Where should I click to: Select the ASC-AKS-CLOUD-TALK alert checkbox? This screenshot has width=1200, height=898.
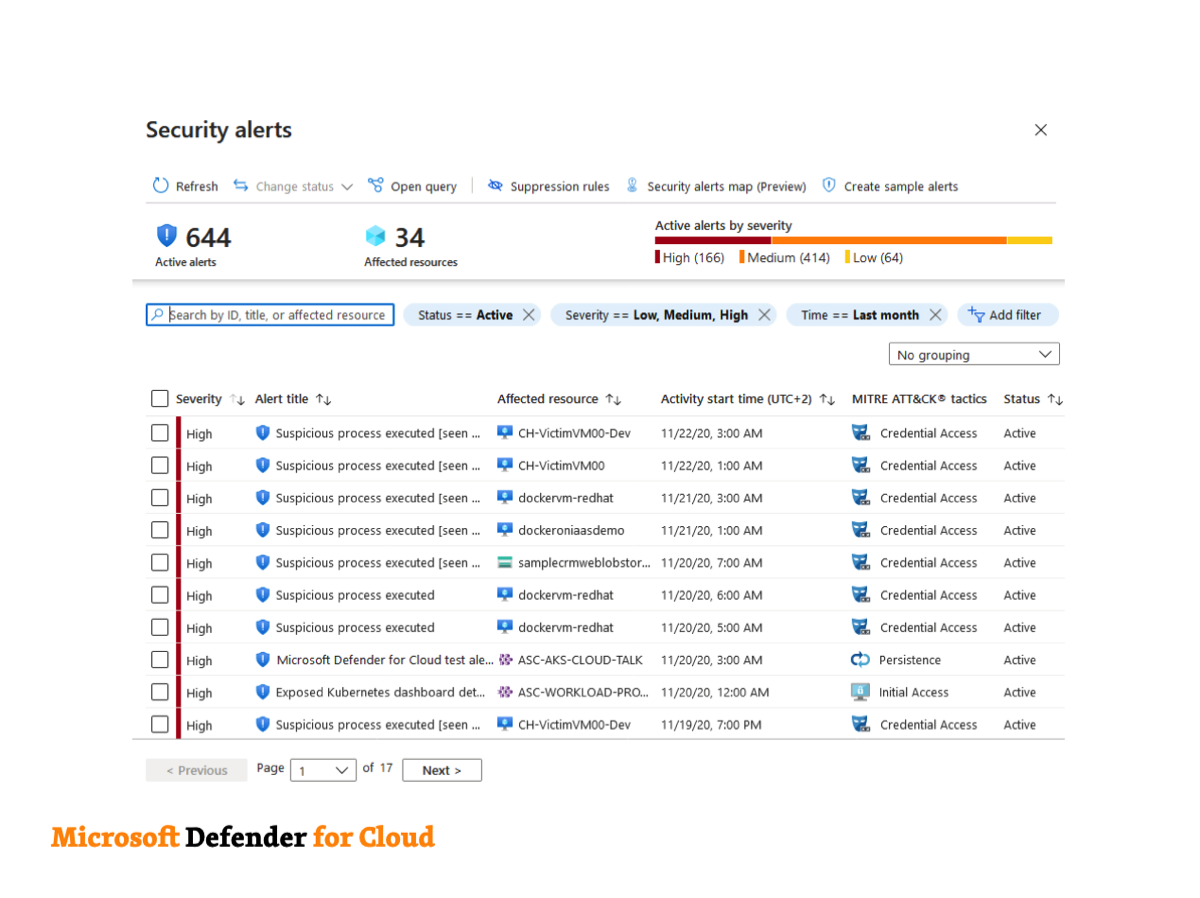[160, 660]
